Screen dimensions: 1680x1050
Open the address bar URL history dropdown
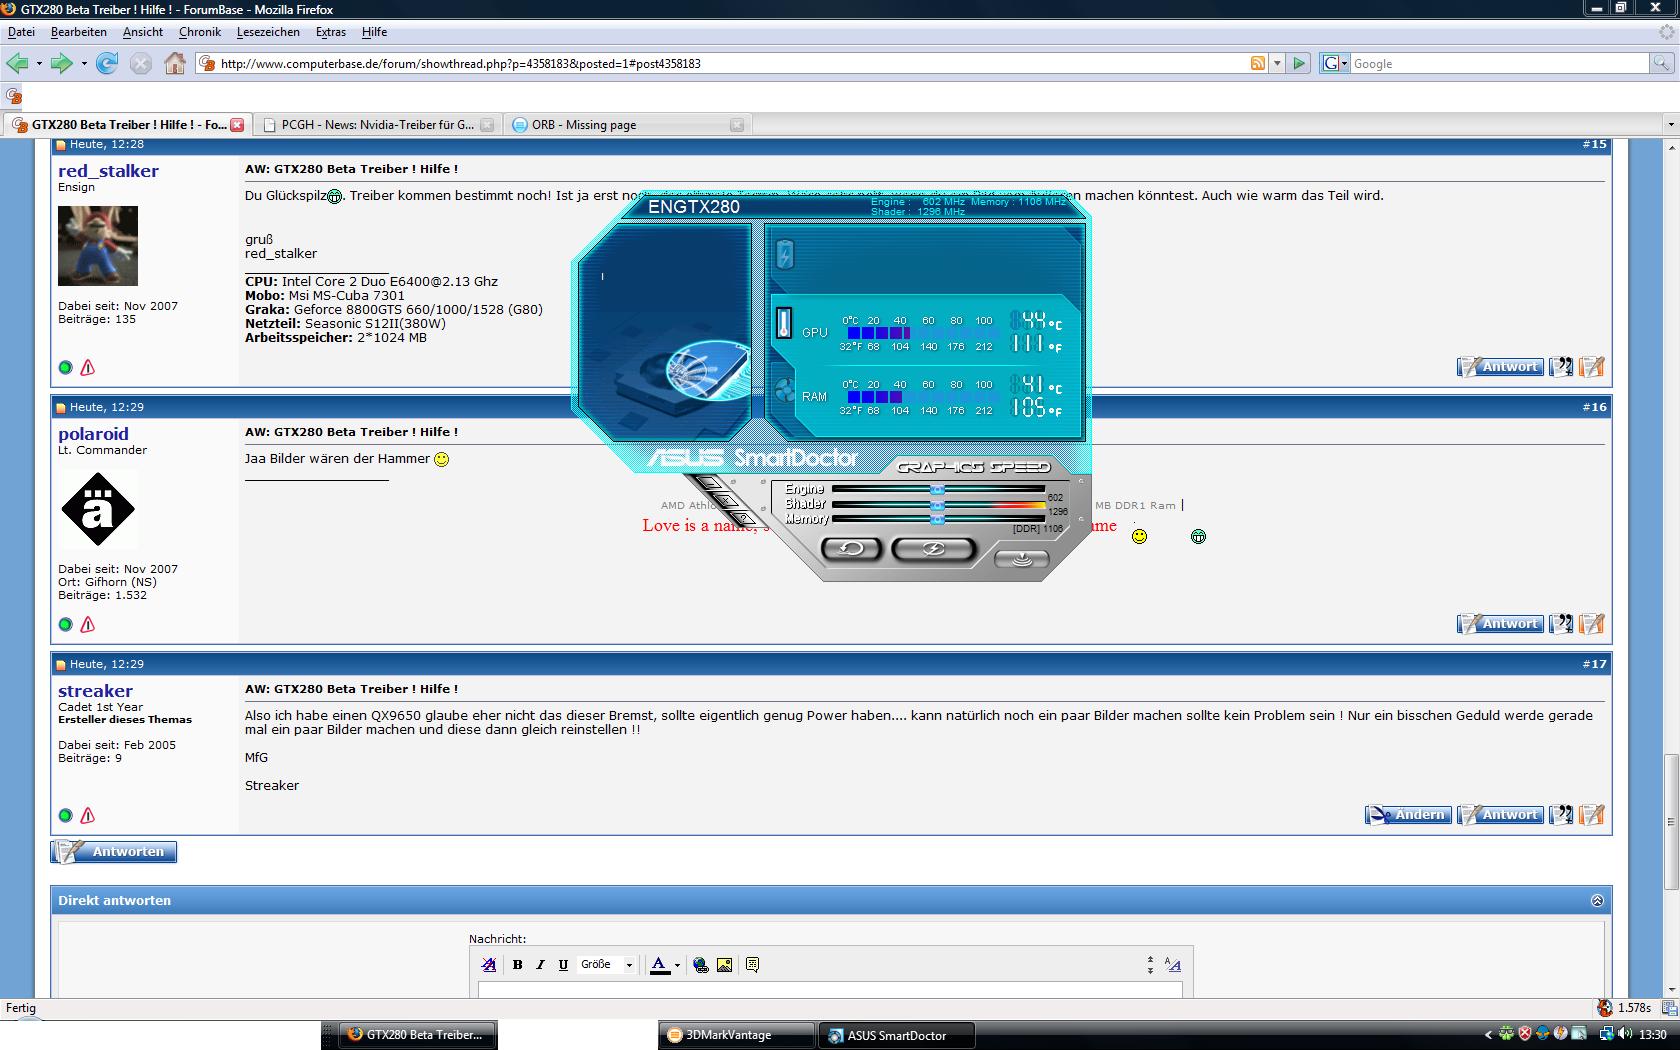point(1277,63)
